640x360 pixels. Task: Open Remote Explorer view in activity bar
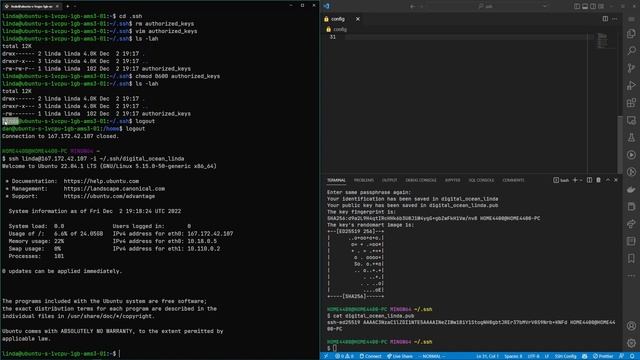631,120
